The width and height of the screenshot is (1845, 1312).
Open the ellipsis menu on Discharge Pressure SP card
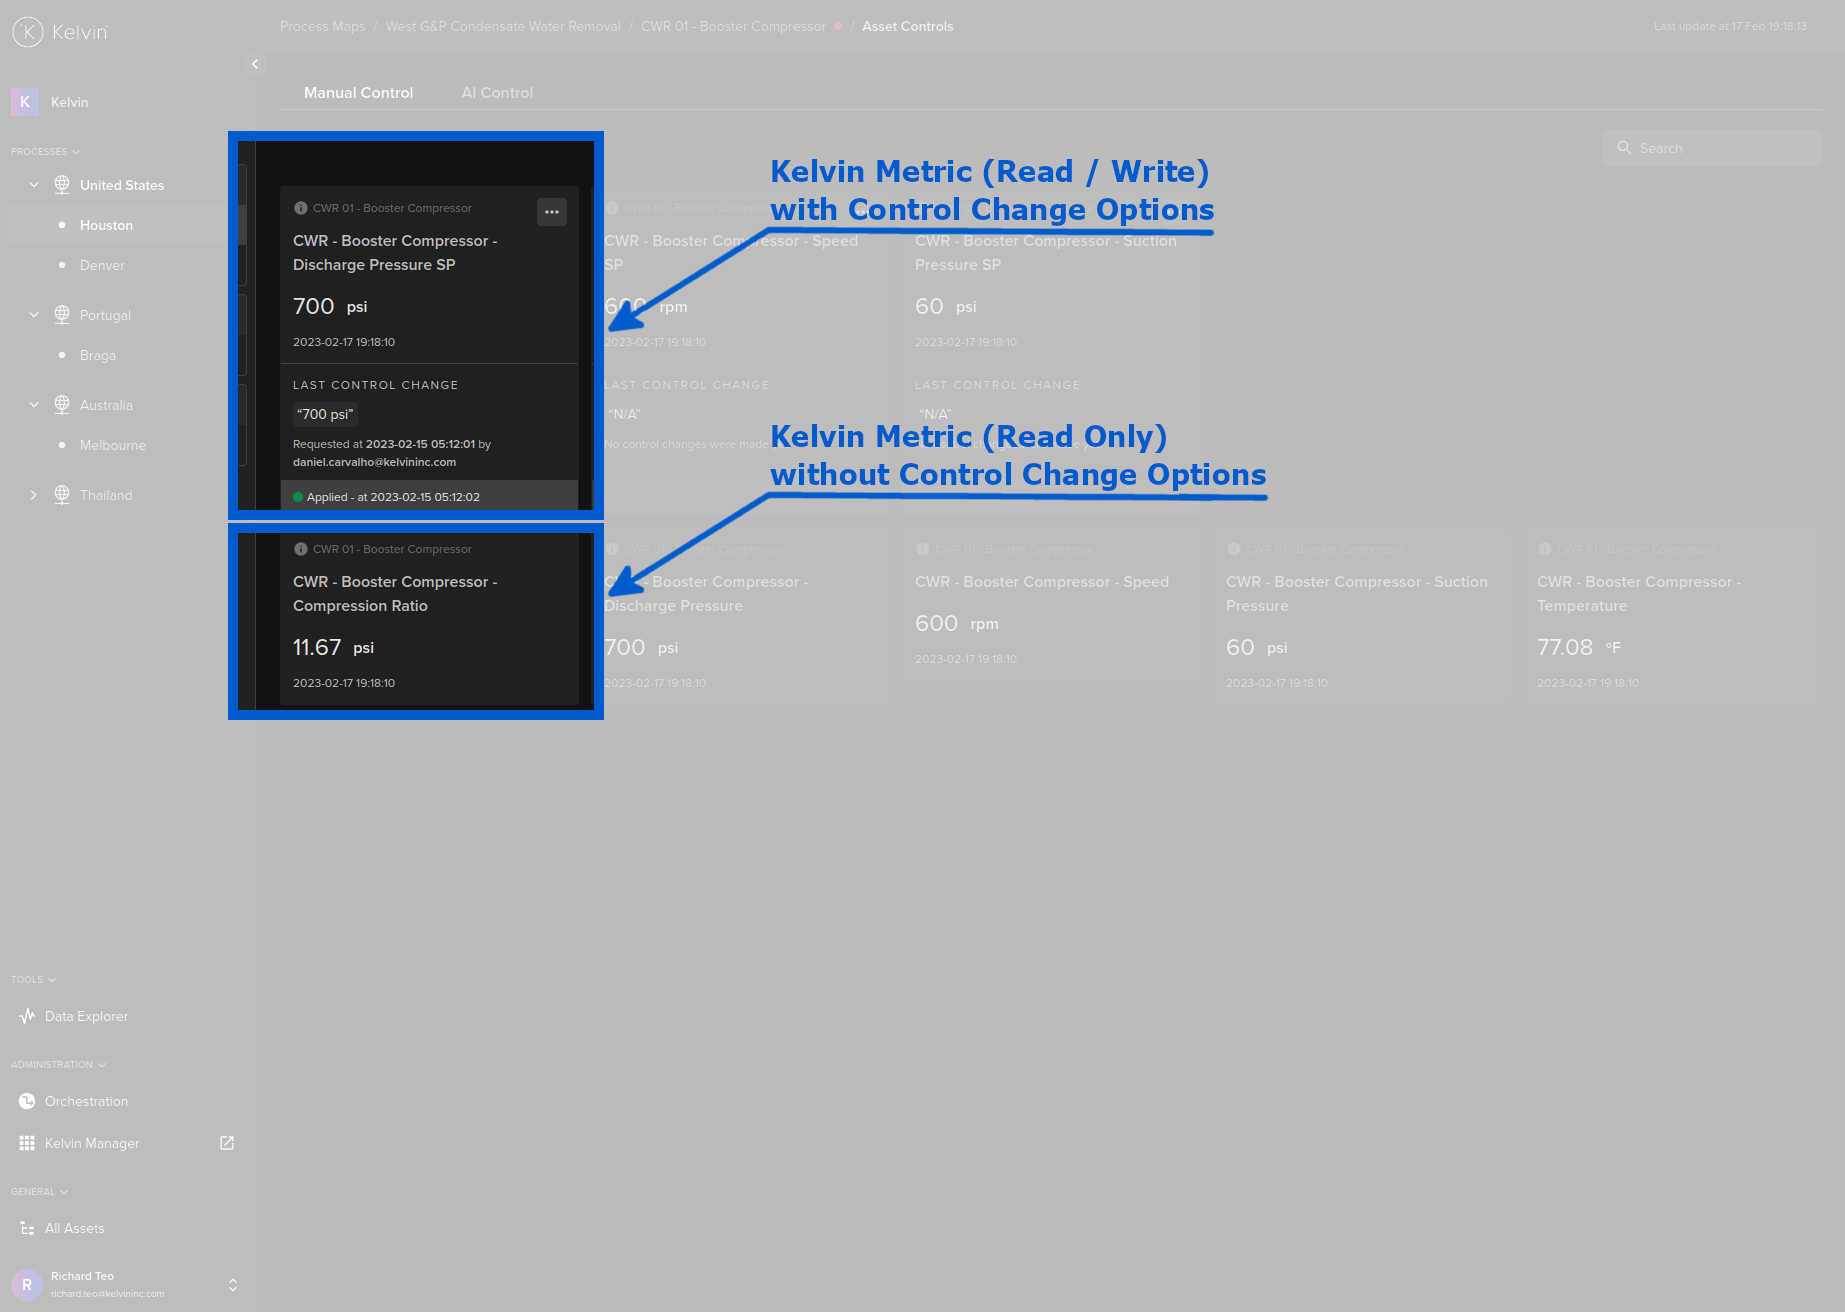[552, 211]
